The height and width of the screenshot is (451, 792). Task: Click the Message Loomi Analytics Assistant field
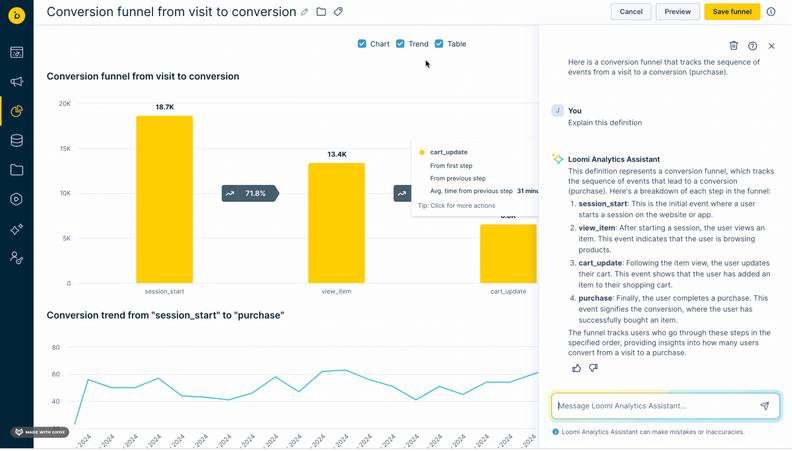[666, 406]
